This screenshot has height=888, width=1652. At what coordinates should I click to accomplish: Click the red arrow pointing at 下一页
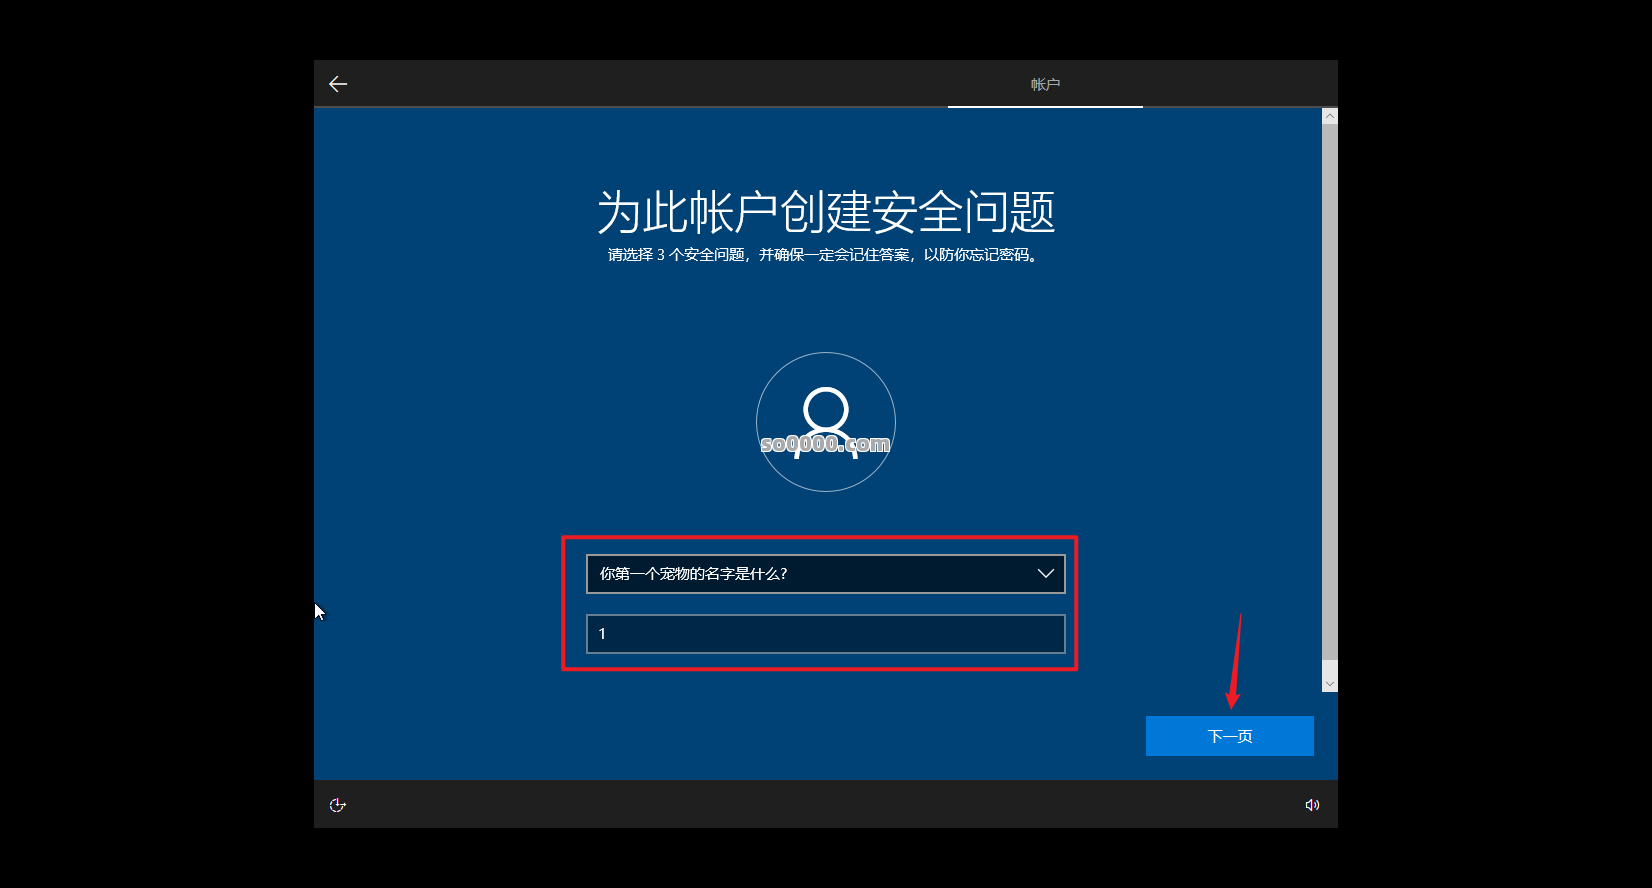tap(1236, 660)
